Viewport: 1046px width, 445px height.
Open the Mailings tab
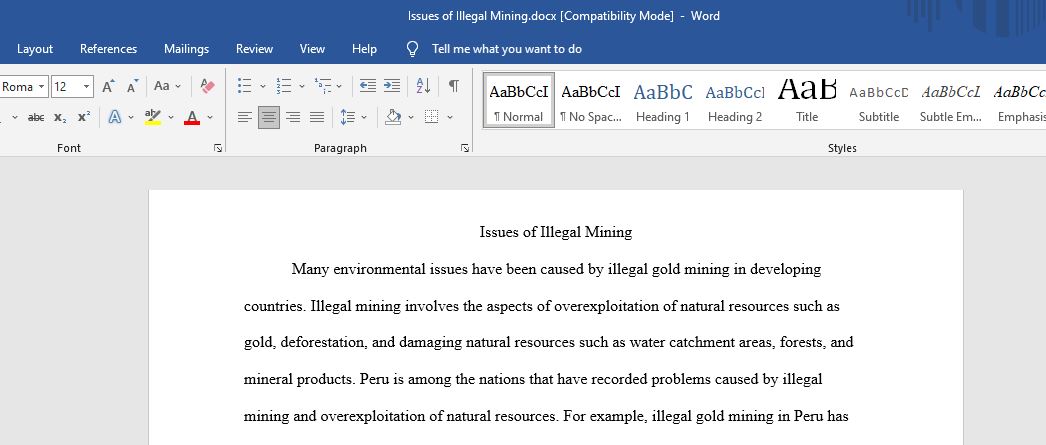pyautogui.click(x=186, y=49)
